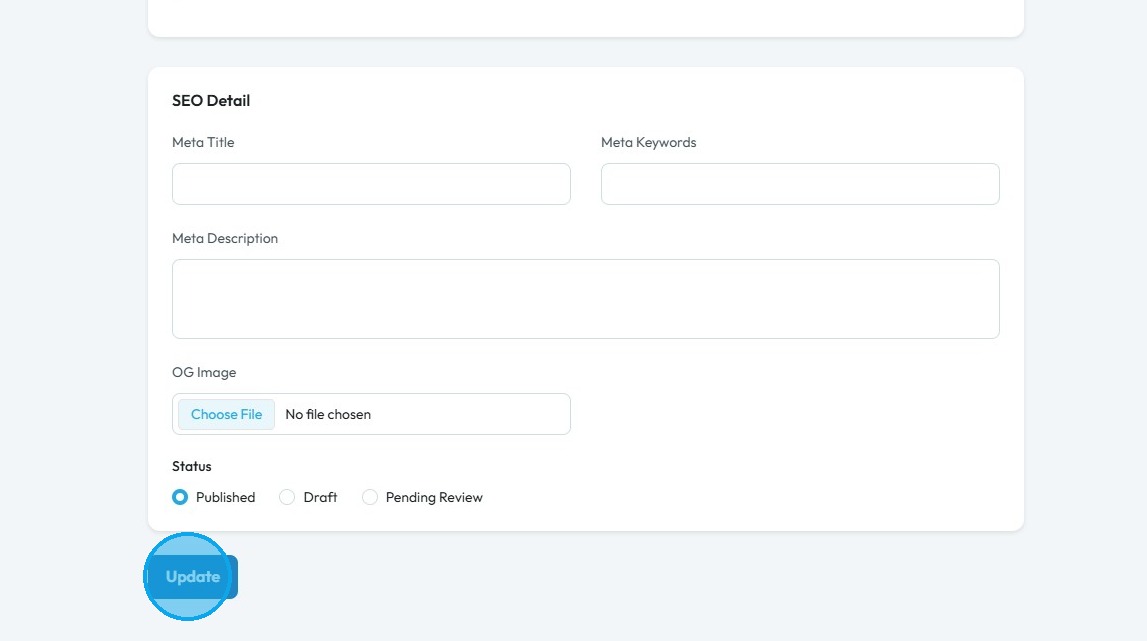Click the 'OG Image' field label
This screenshot has width=1147, height=641.
click(204, 372)
